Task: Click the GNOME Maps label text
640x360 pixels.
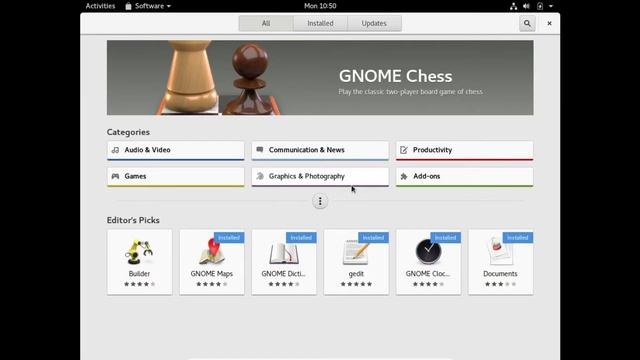Action: click(211, 273)
